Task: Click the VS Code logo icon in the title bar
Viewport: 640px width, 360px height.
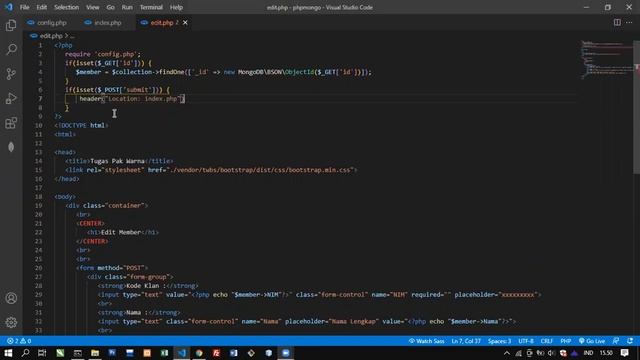Action: pos(9,7)
